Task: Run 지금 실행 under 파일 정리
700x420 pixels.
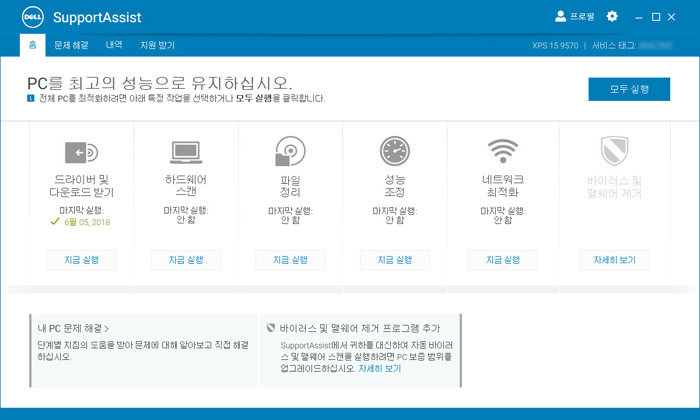Action: 290,260
